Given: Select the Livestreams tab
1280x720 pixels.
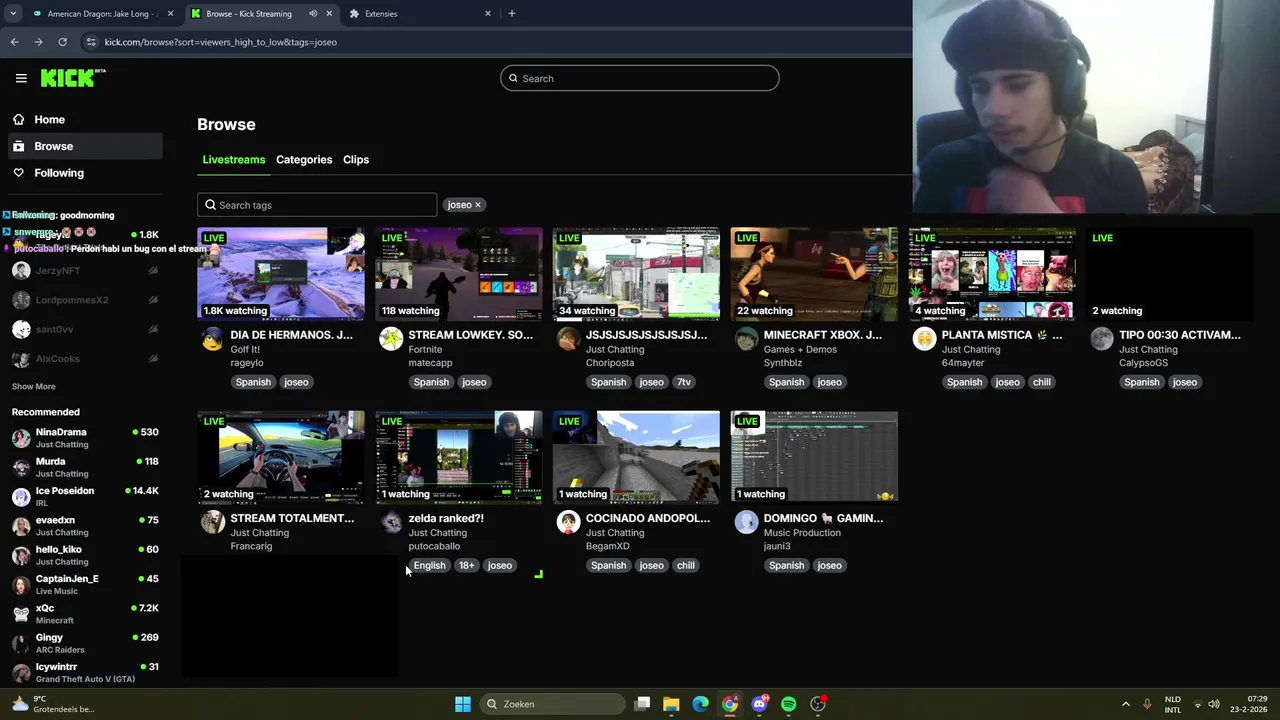Looking at the screenshot, I should (x=233, y=160).
